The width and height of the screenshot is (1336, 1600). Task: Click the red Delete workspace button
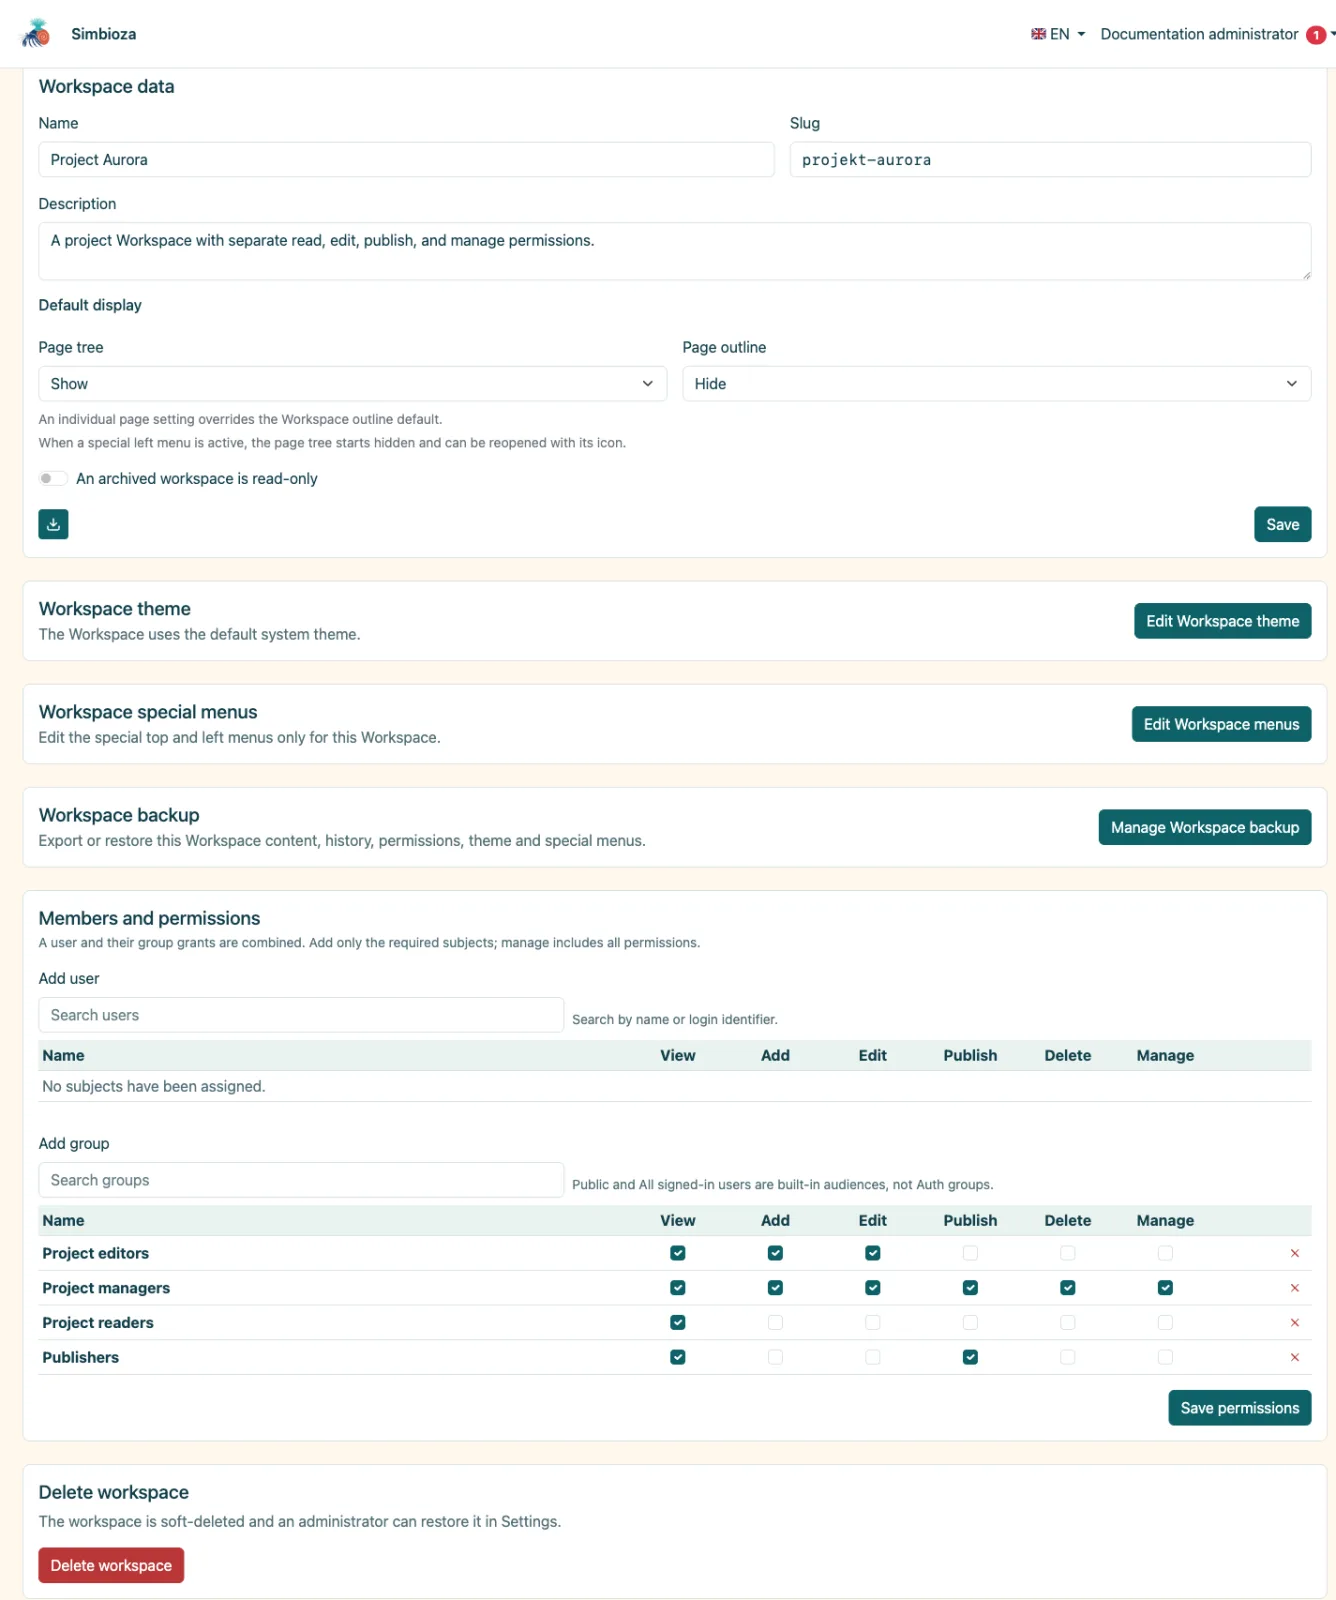tap(111, 1565)
